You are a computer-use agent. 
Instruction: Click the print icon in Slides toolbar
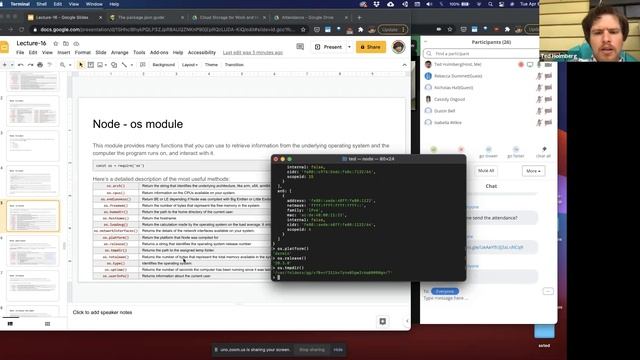coord(40,65)
